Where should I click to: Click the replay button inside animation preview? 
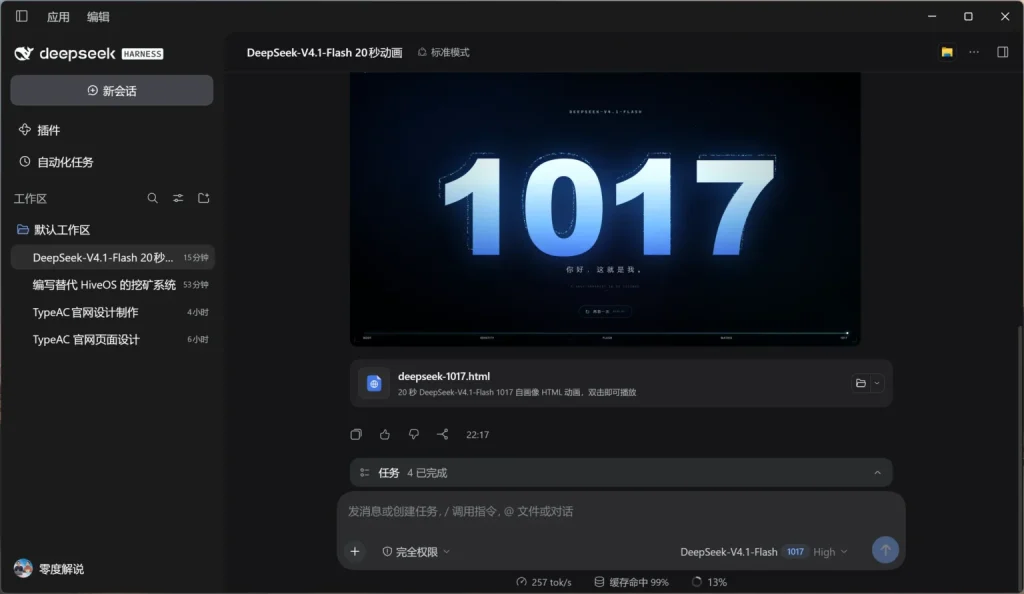pos(605,311)
